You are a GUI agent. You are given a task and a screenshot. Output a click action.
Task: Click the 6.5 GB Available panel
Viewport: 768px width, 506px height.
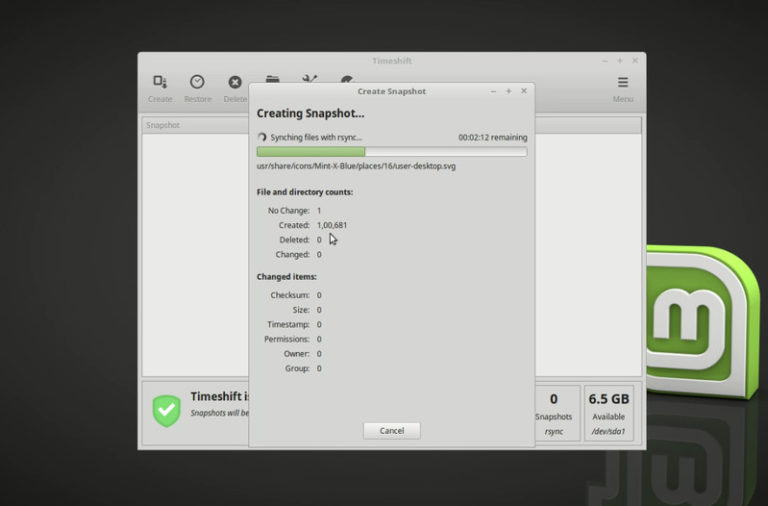click(x=608, y=413)
